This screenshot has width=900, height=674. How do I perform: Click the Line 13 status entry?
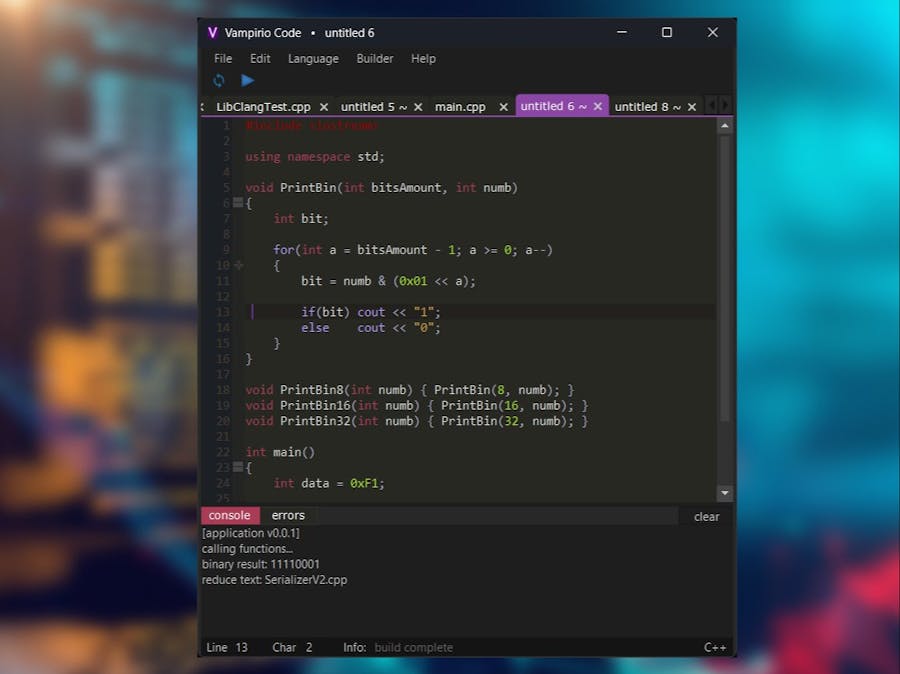(227, 648)
